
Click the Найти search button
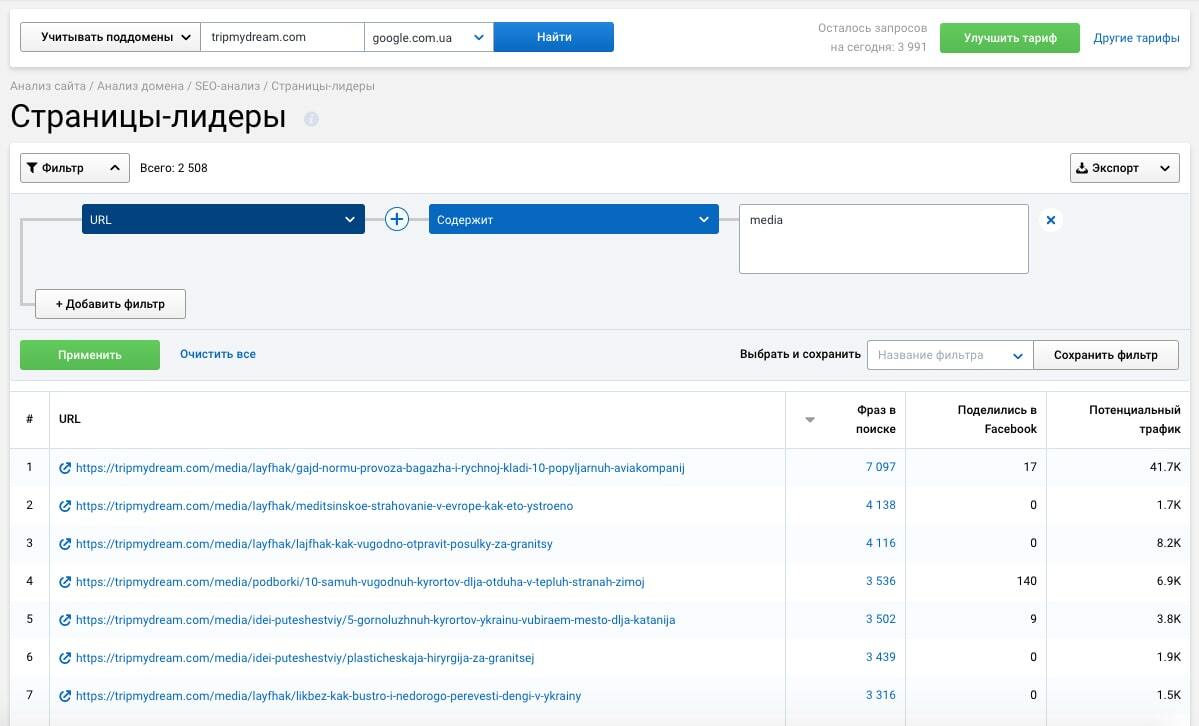[554, 37]
